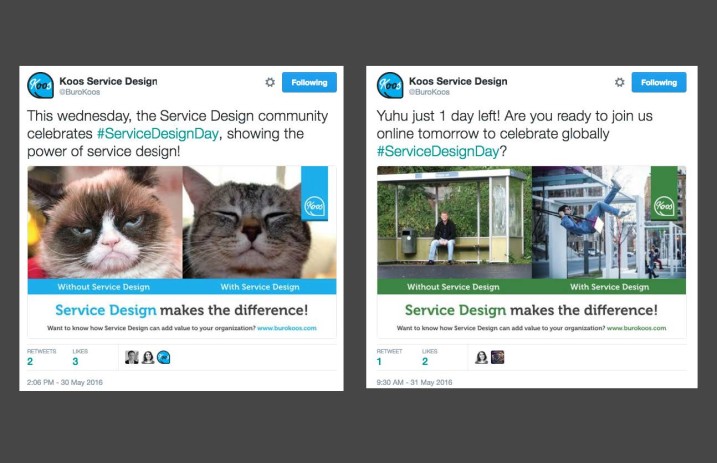This screenshot has height=463, width=717.
Task: Open the bus stop image in the right tweet
Action: (455, 222)
